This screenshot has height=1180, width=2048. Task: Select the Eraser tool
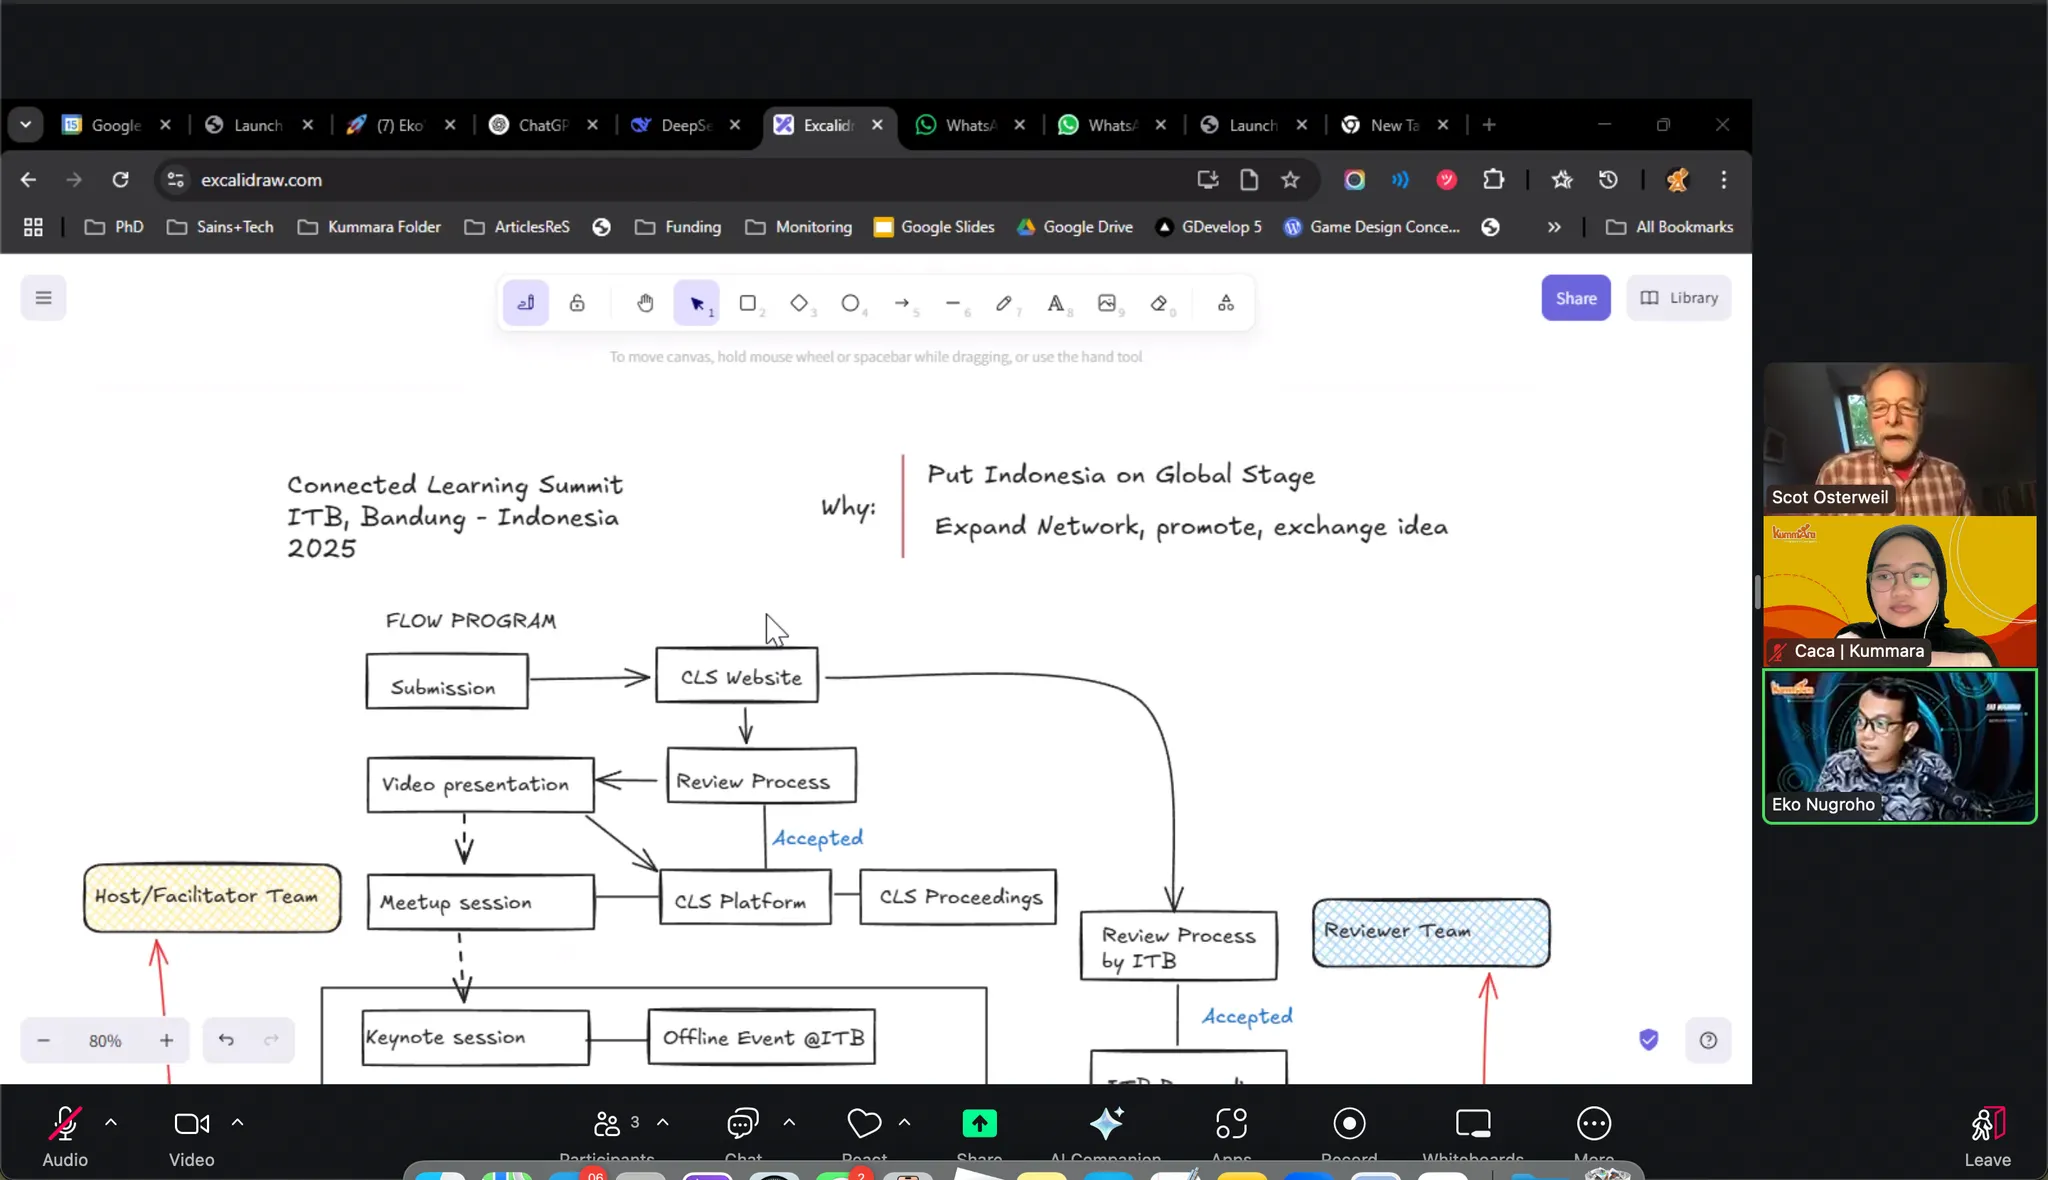coord(1159,303)
